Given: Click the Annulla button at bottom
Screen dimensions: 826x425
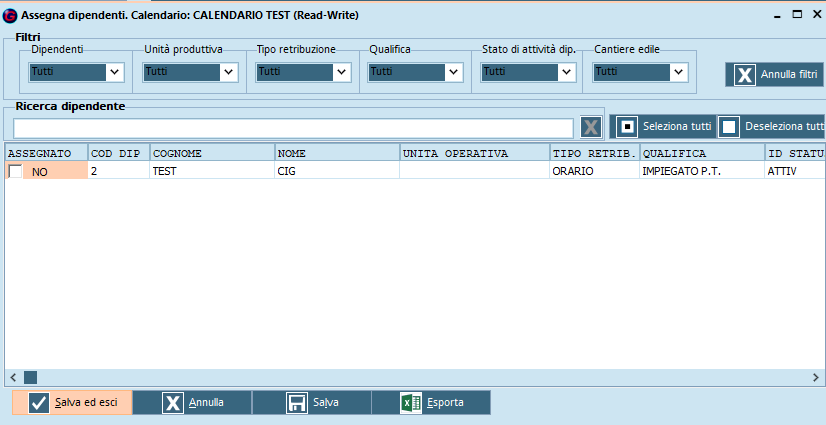Looking at the screenshot, I should coord(192,403).
